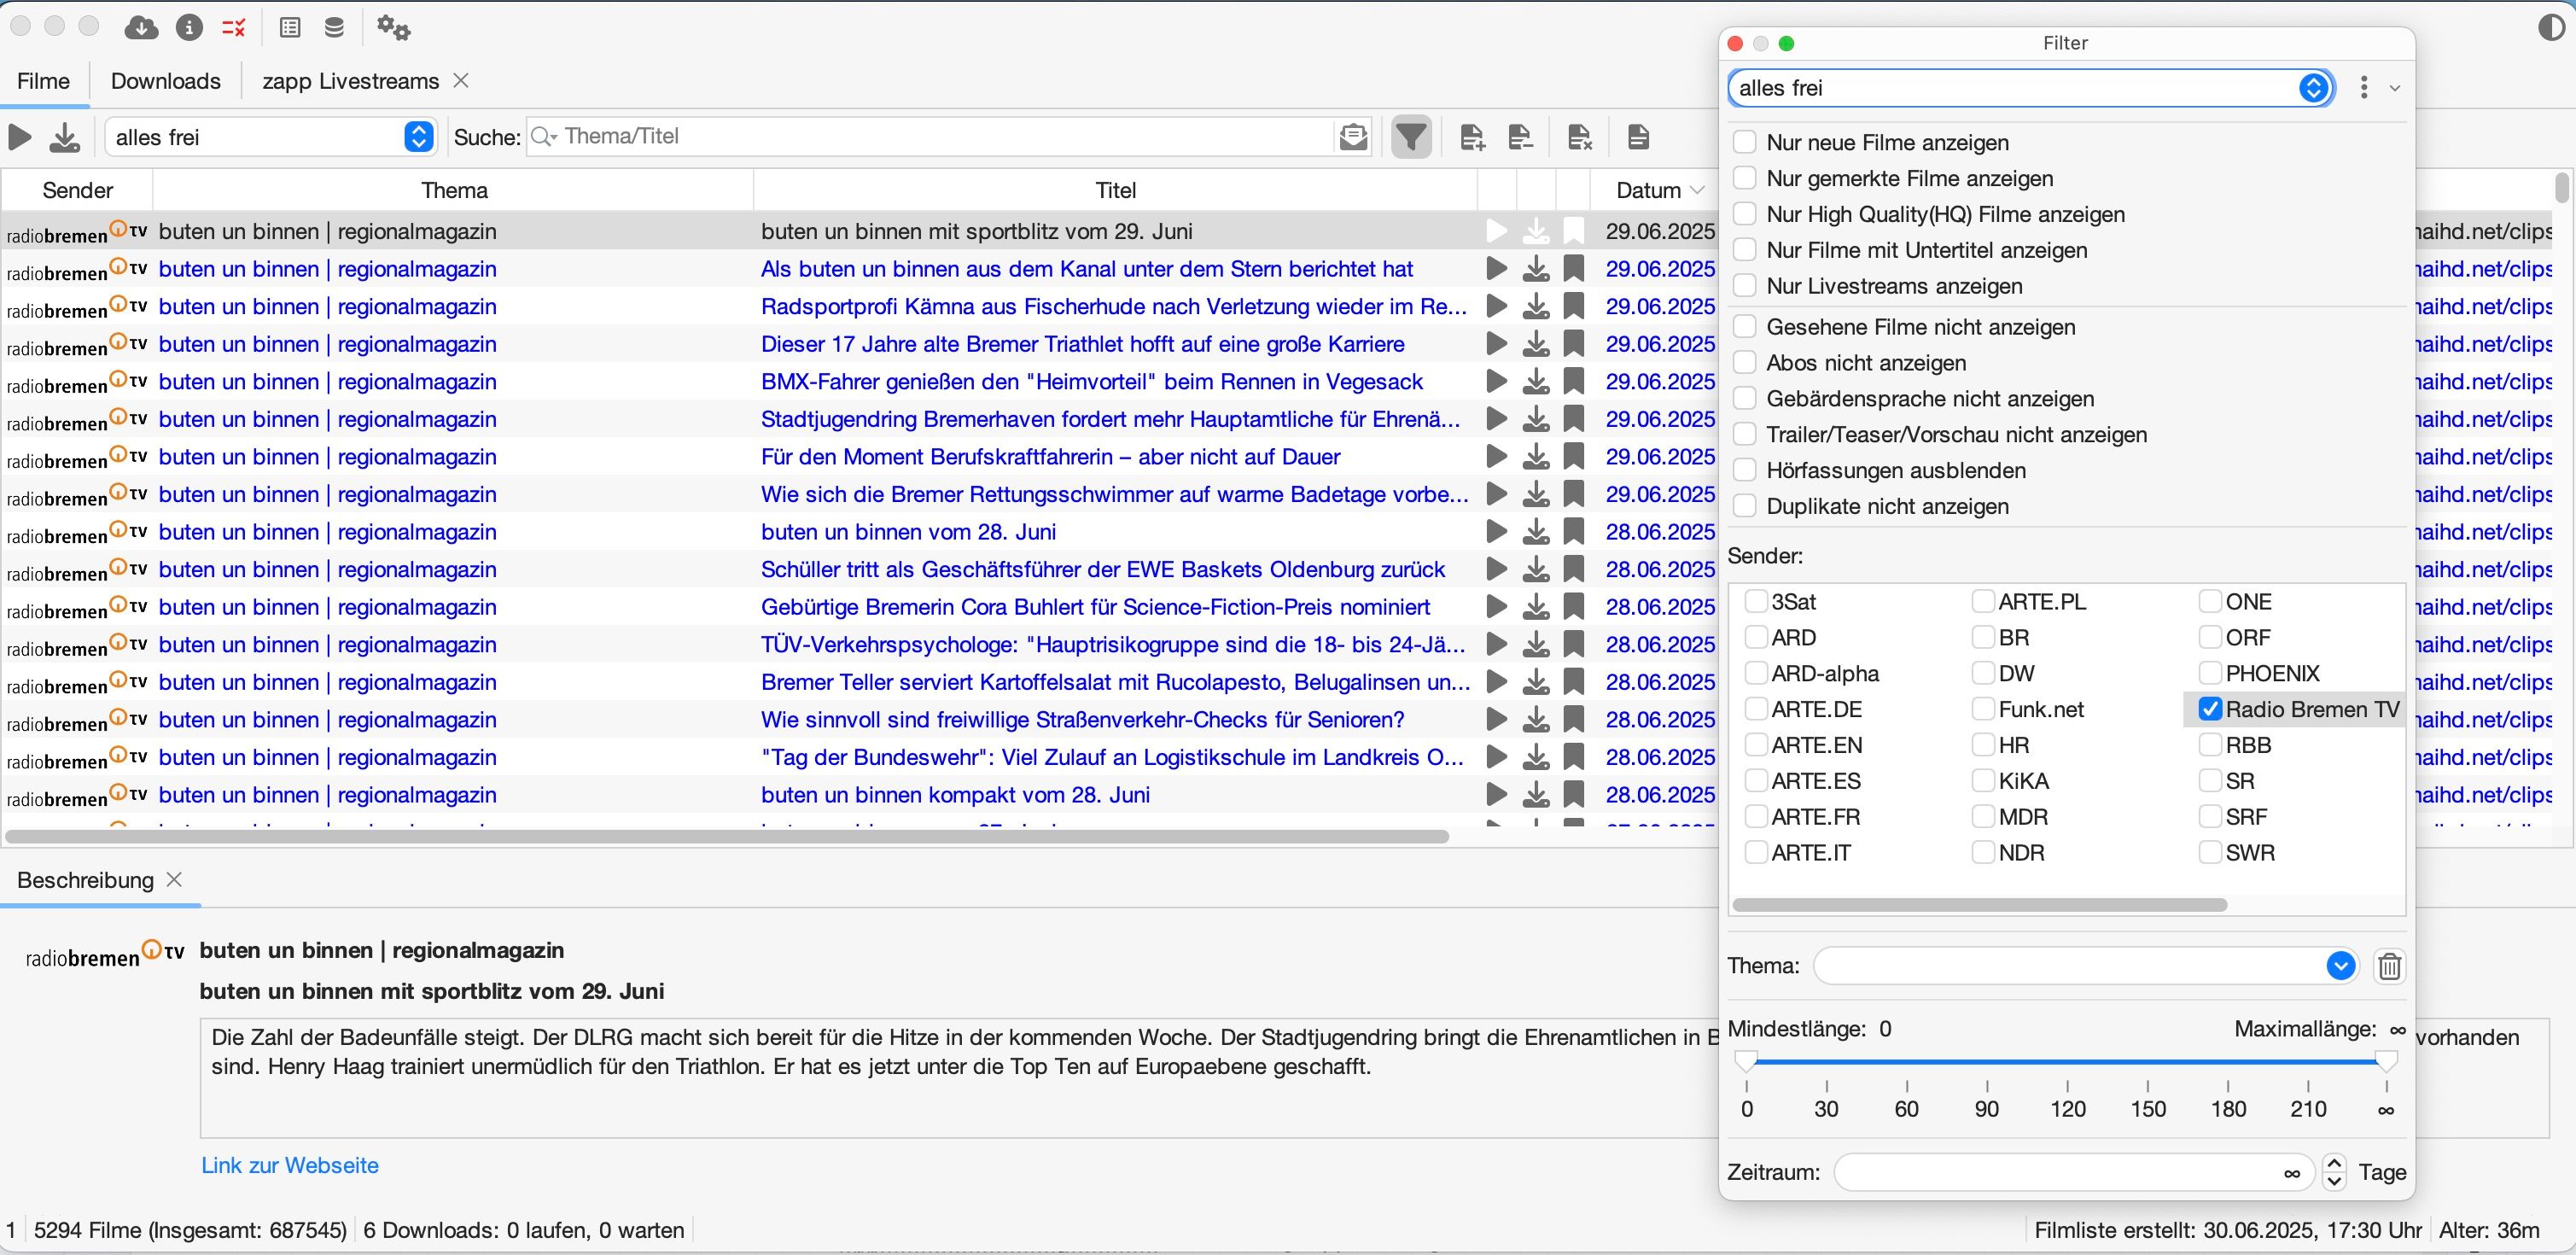Click the cloud download film list icon
This screenshot has width=2576, height=1255.
coord(141,27)
